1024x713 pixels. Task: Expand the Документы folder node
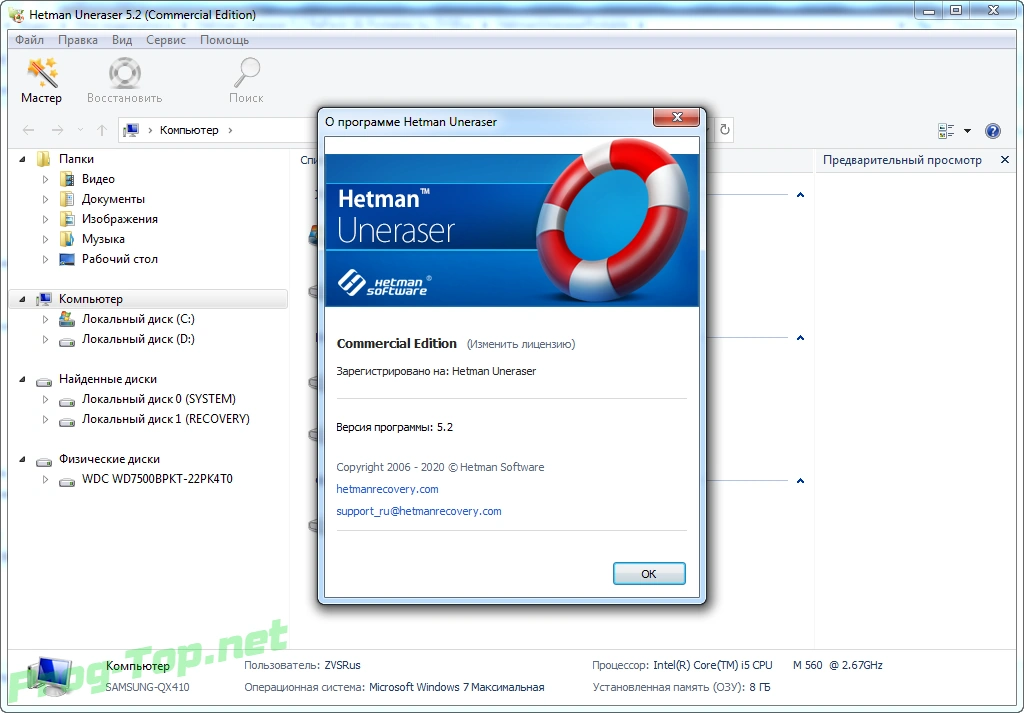[x=45, y=199]
